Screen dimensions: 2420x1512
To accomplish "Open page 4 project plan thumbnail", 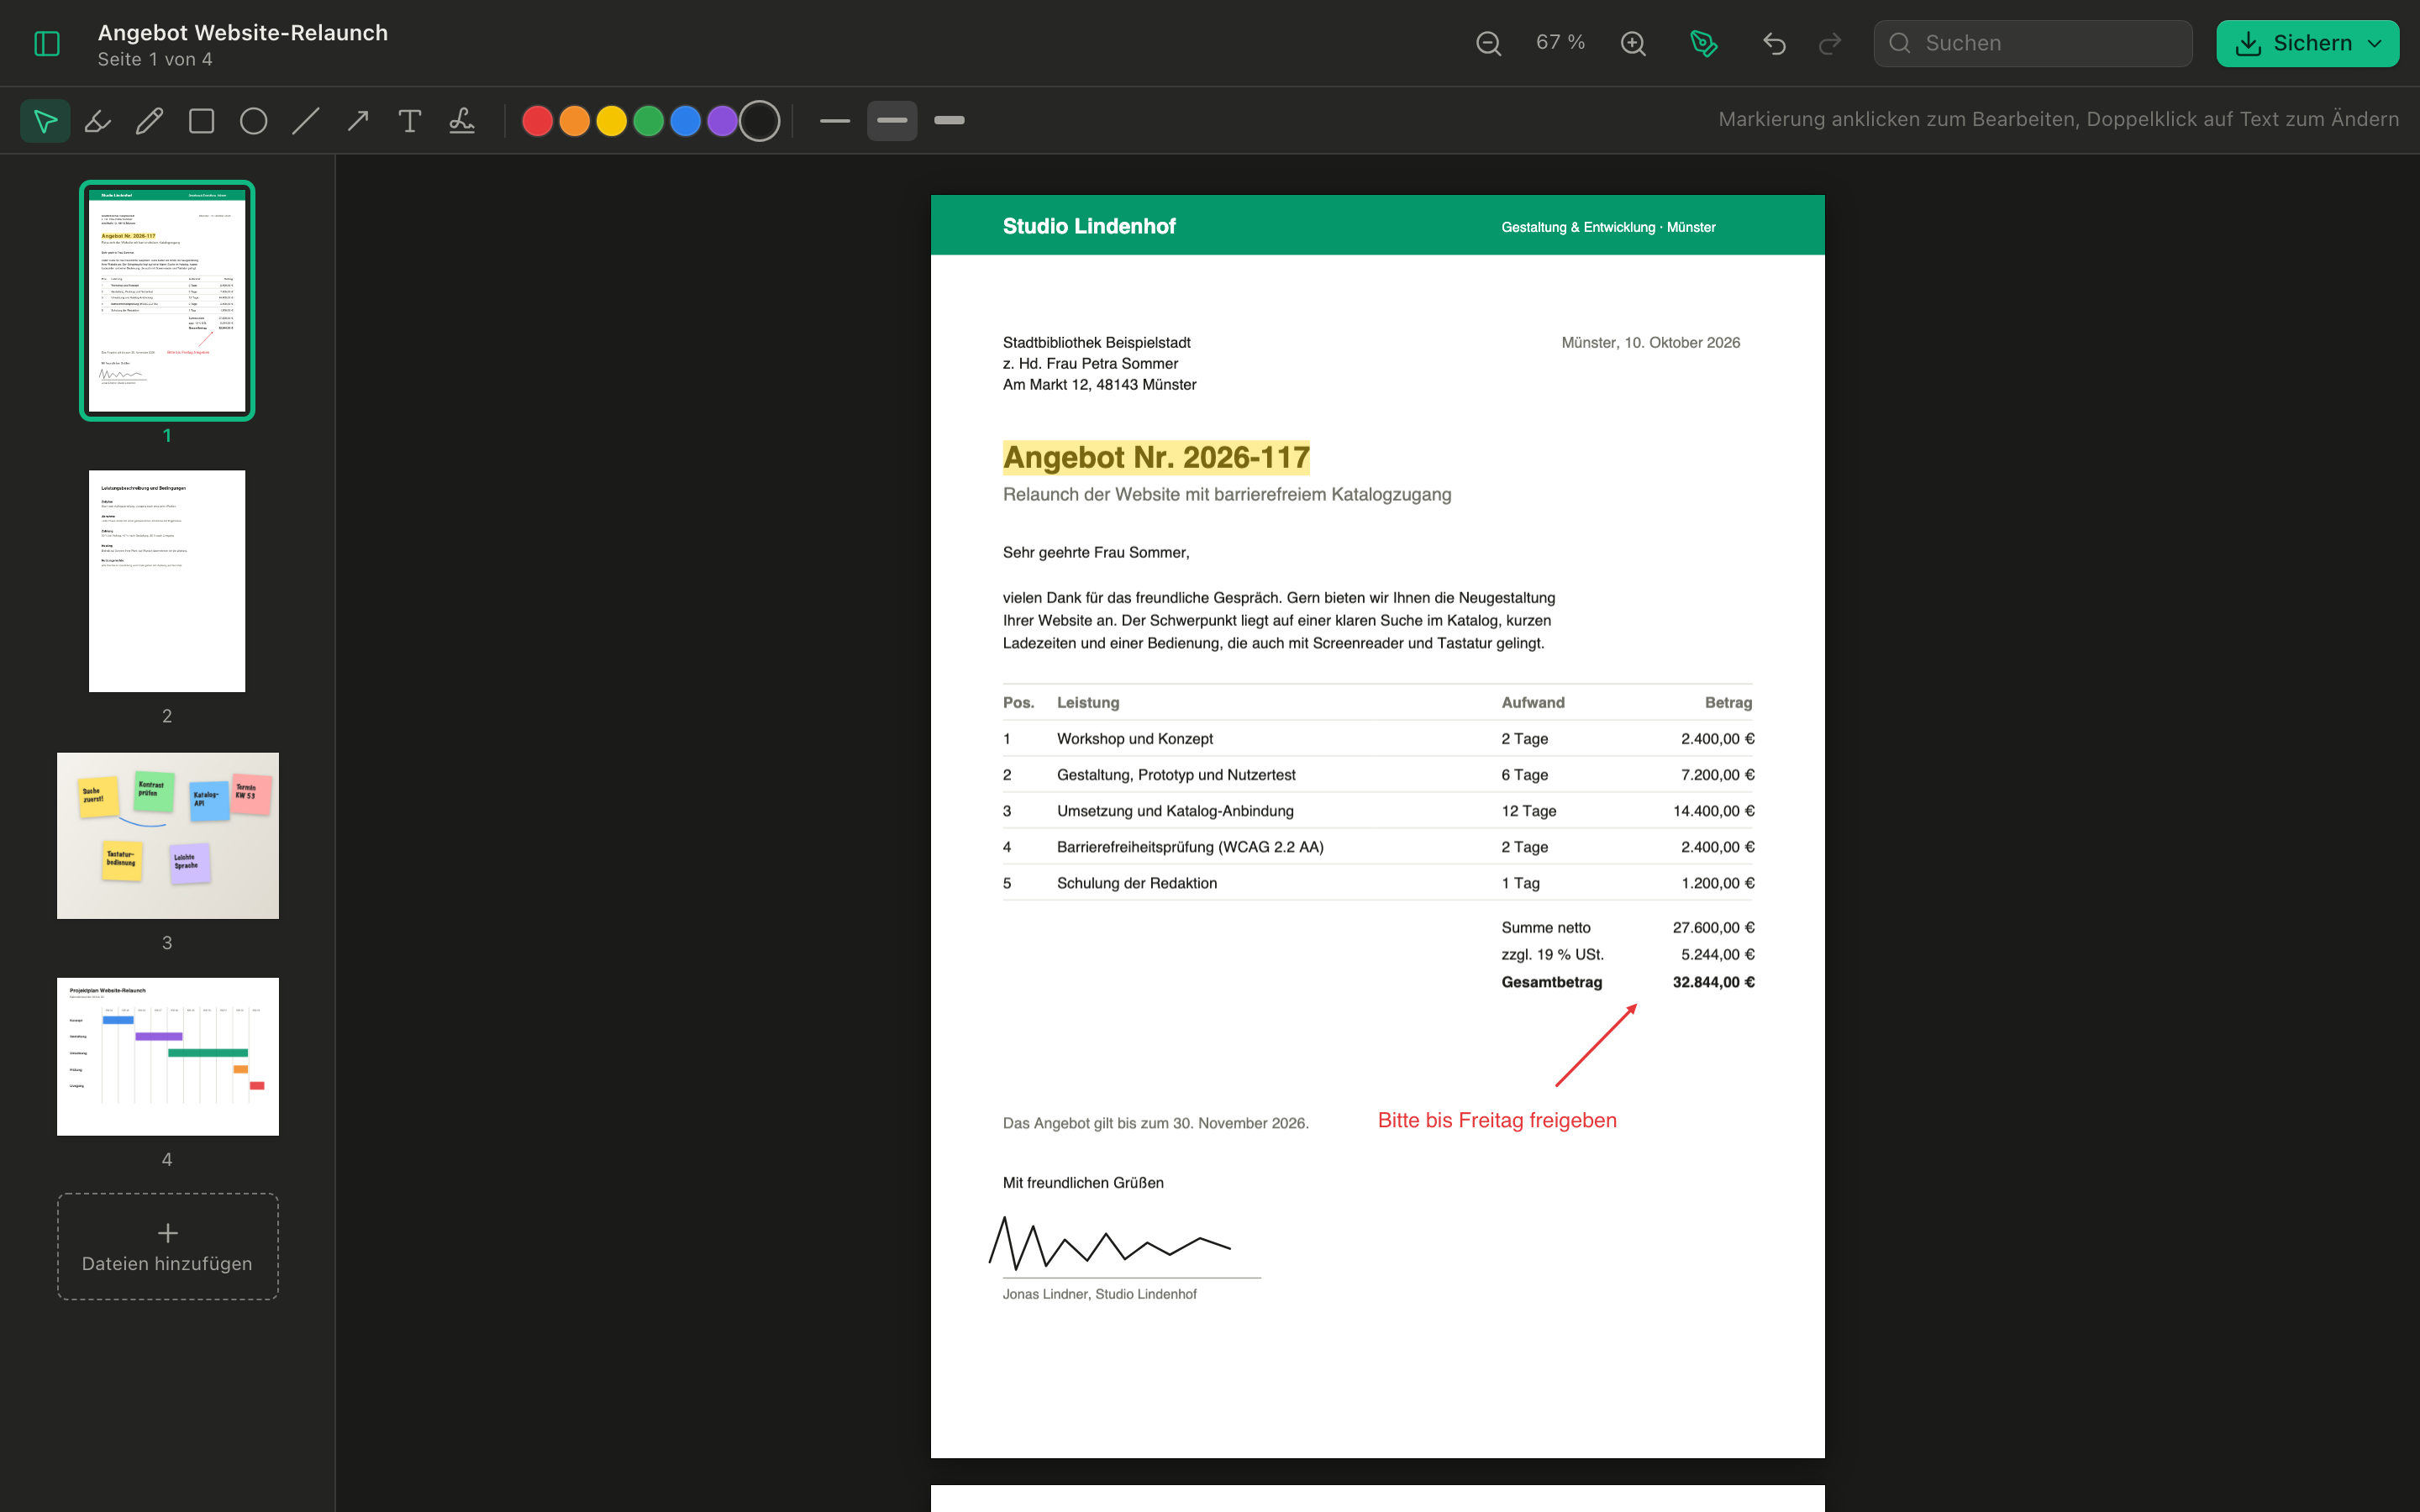I will click(x=168, y=1057).
